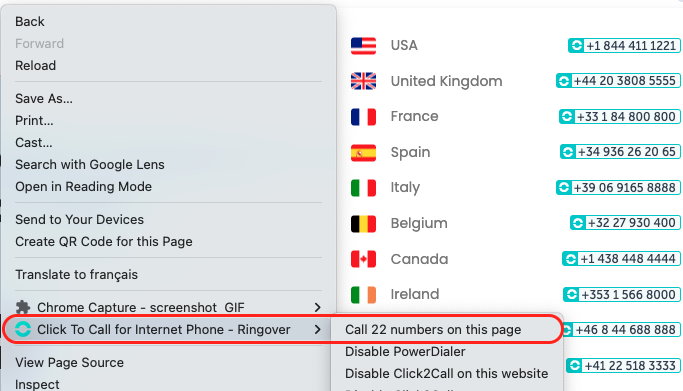Click the Ringover icon beside Ireland number
Viewport: 683px width, 391px height.
point(571,294)
